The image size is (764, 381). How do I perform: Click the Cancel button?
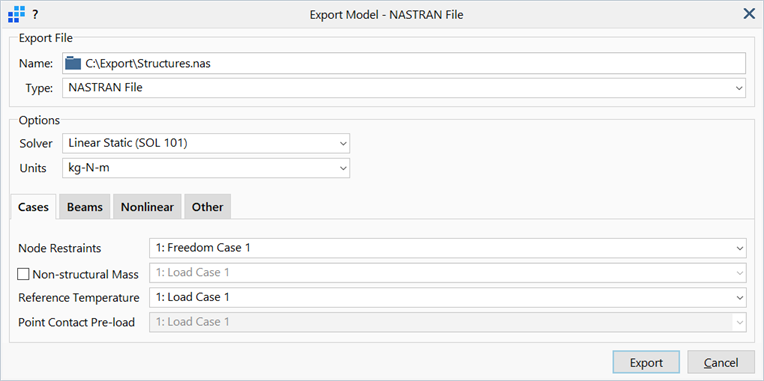point(721,363)
